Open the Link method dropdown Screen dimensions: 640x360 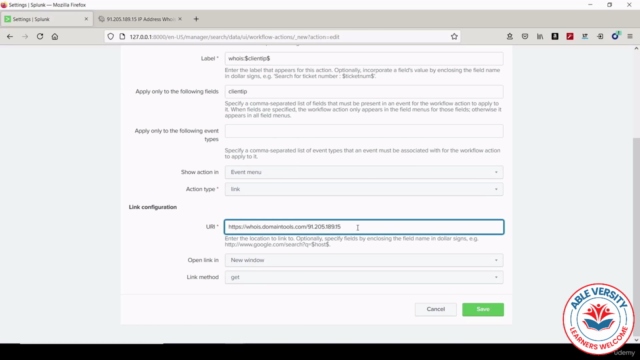tap(364, 277)
